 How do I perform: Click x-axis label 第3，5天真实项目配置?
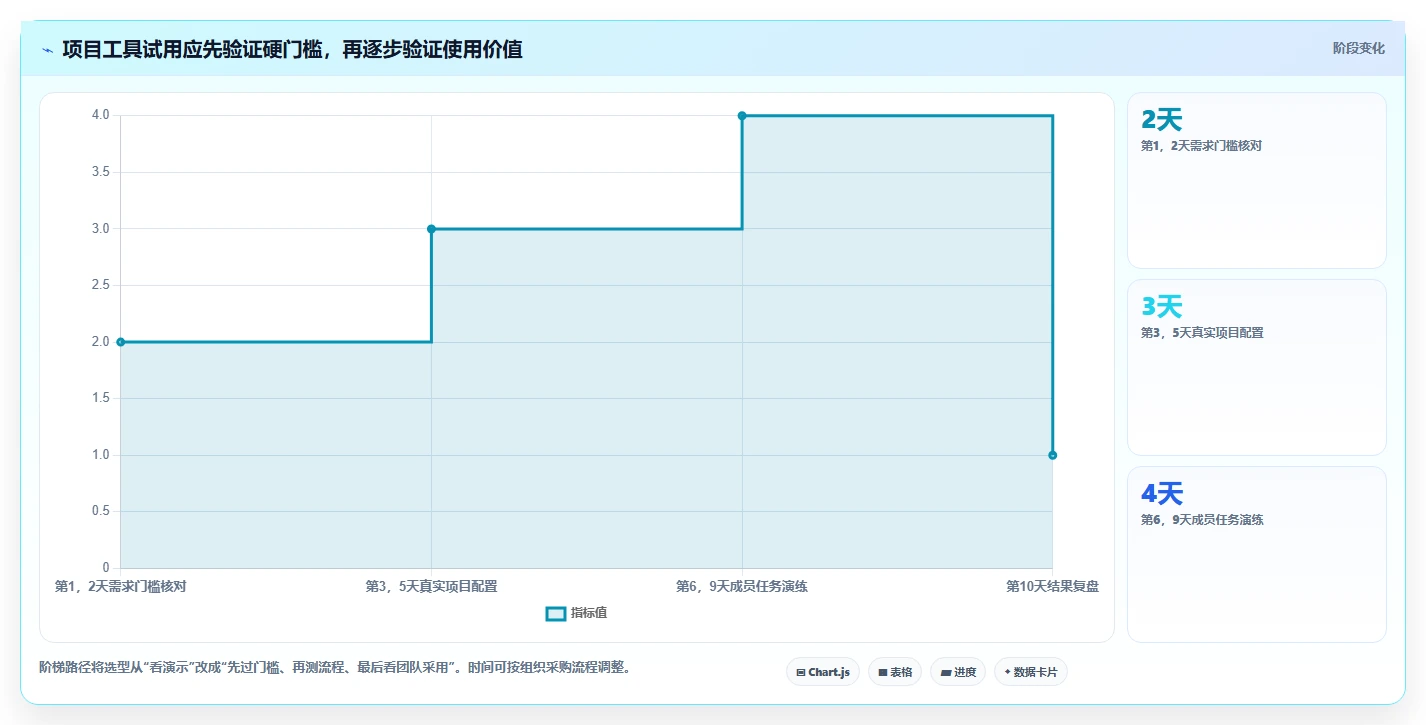click(431, 586)
